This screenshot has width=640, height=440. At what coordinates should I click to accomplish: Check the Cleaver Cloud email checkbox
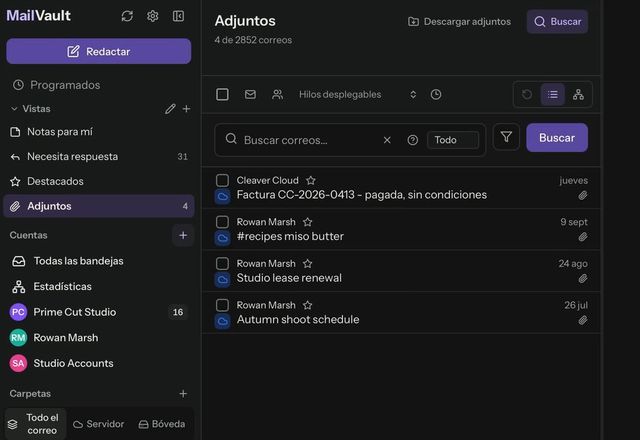222,180
